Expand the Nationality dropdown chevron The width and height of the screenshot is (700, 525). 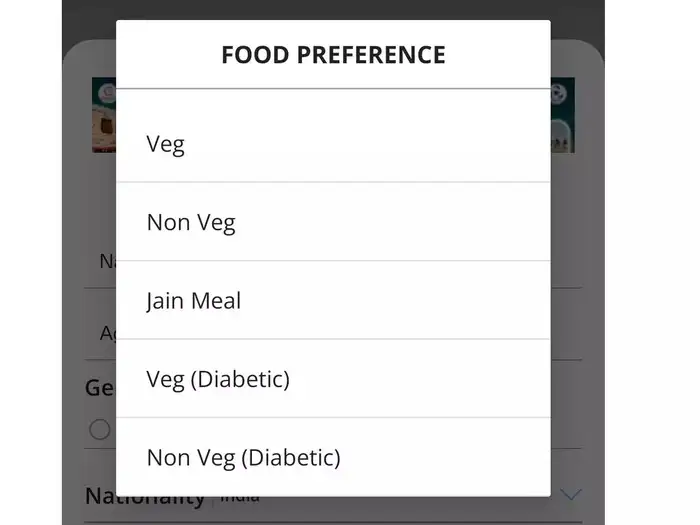(x=571, y=494)
